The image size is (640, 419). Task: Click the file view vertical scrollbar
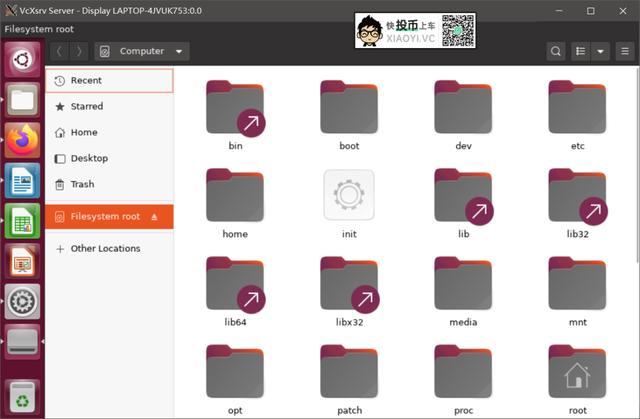pyautogui.click(x=637, y=165)
